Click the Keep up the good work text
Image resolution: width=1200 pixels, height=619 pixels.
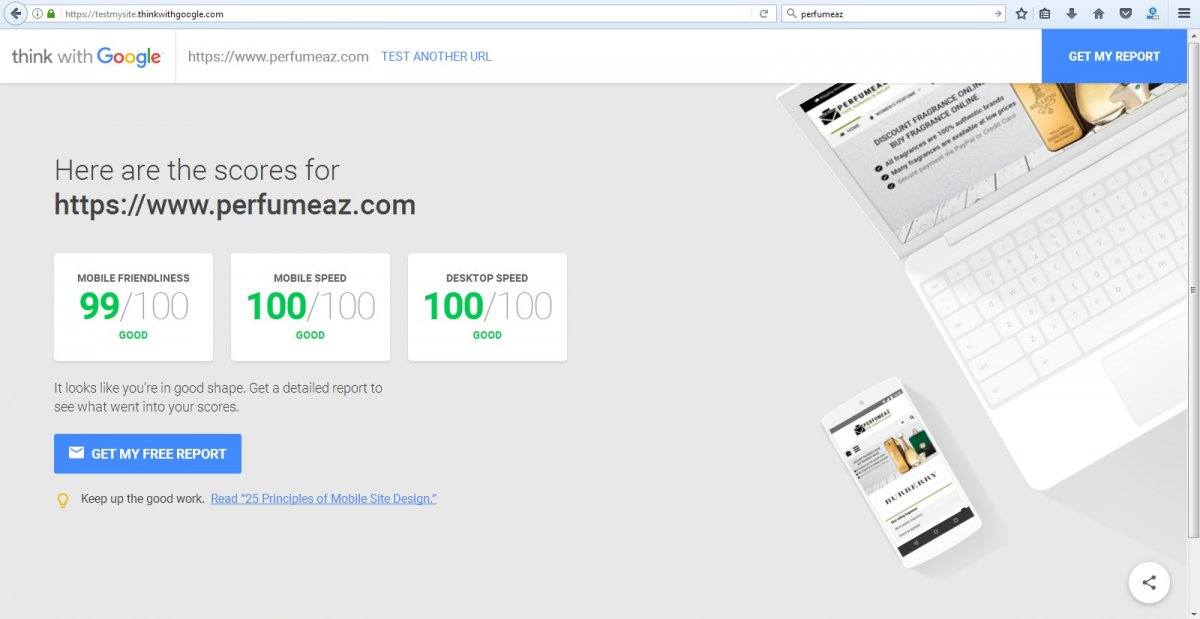pyautogui.click(x=143, y=498)
